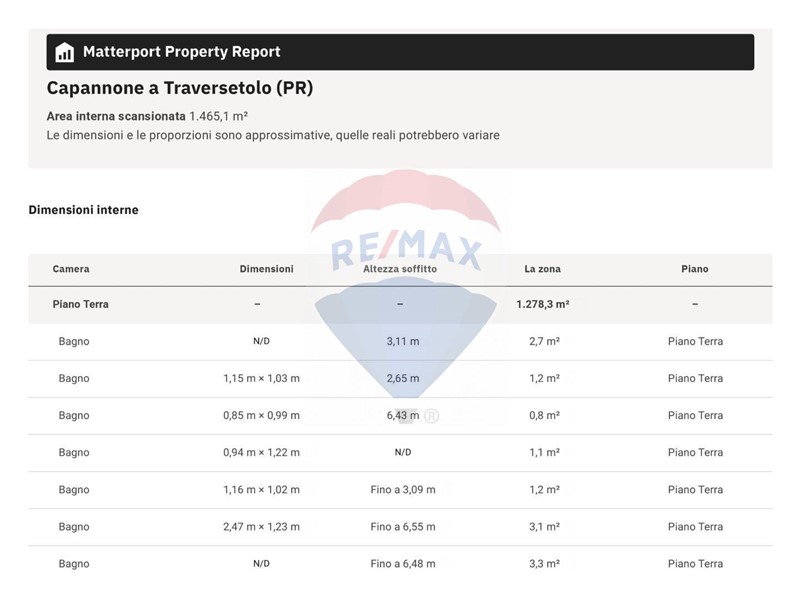800x600 pixels.
Task: Click the 1.278,3 m² total area cell
Action: click(543, 304)
